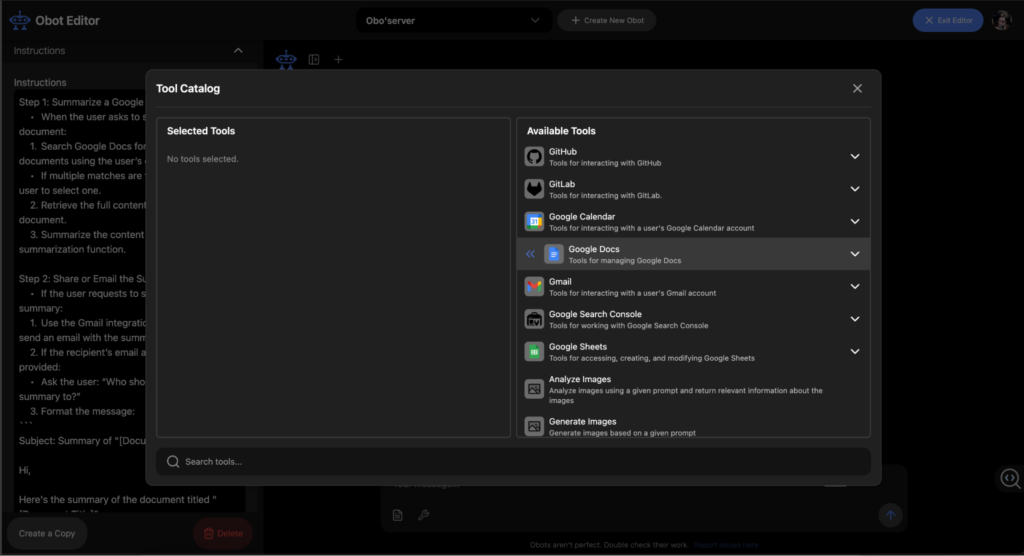Click the robot icon tab

pyautogui.click(x=285, y=59)
